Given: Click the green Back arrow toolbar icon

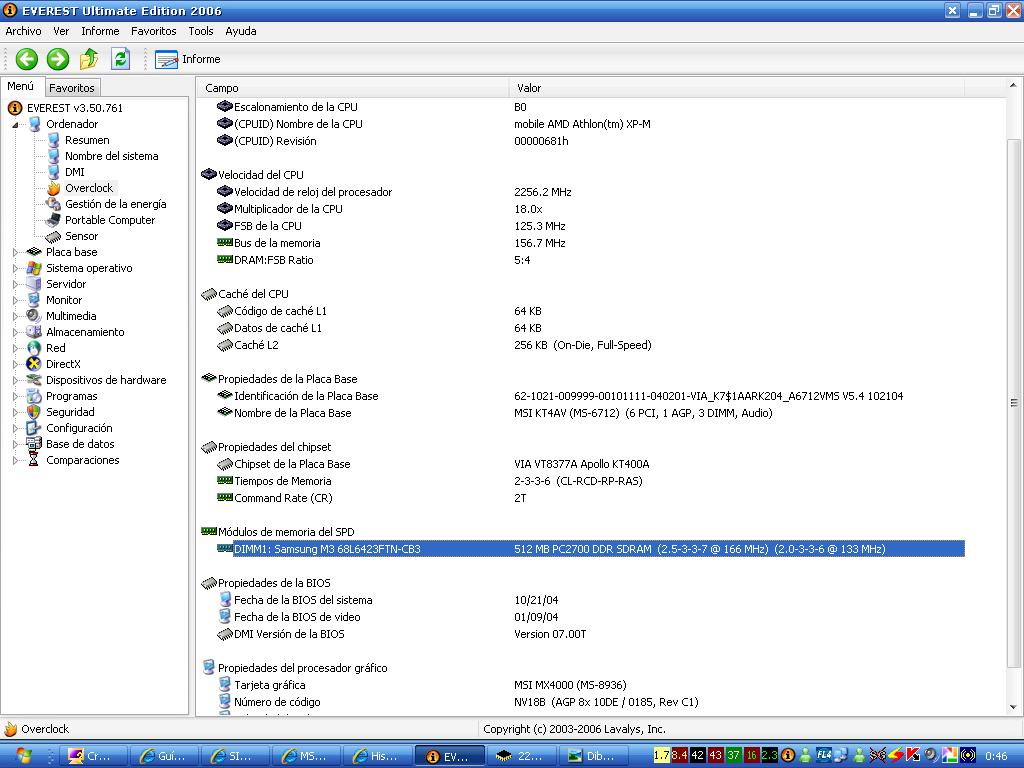Looking at the screenshot, I should [26, 59].
